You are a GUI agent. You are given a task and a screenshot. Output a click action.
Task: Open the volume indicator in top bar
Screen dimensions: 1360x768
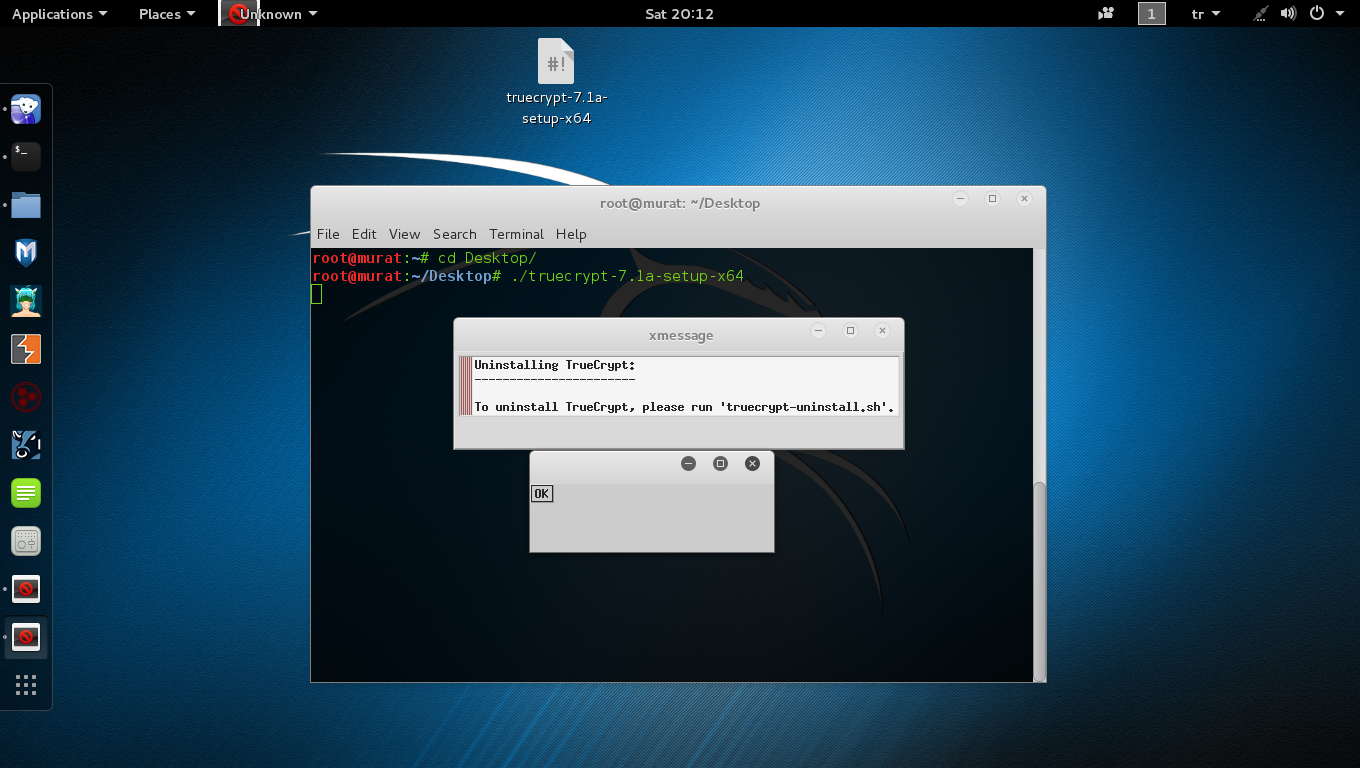[x=1288, y=14]
